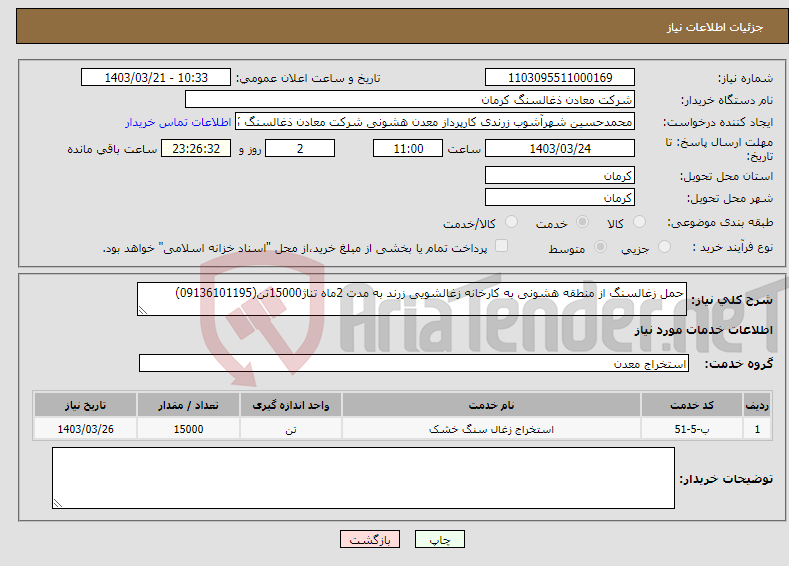Viewport: 789px width, 566px height.
Task: Select the متوسط purchase type radio
Action: [600, 247]
